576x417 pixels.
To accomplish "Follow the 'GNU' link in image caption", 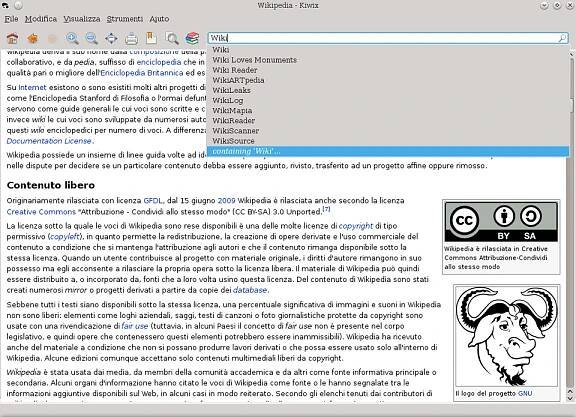I will pyautogui.click(x=525, y=393).
